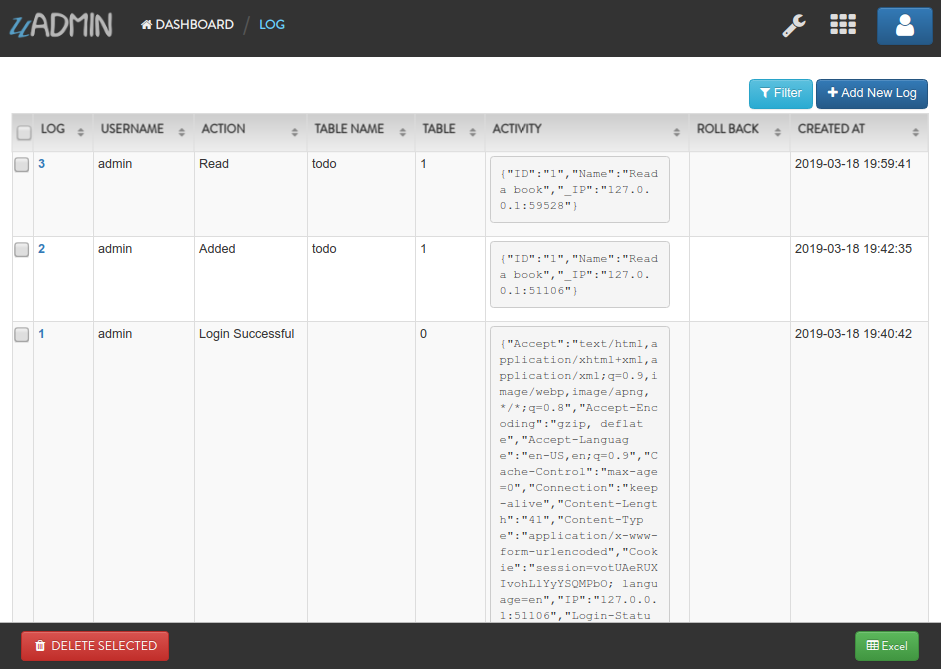941x669 pixels.
Task: Click the Delete Selected button
Action: pyautogui.click(x=95, y=646)
